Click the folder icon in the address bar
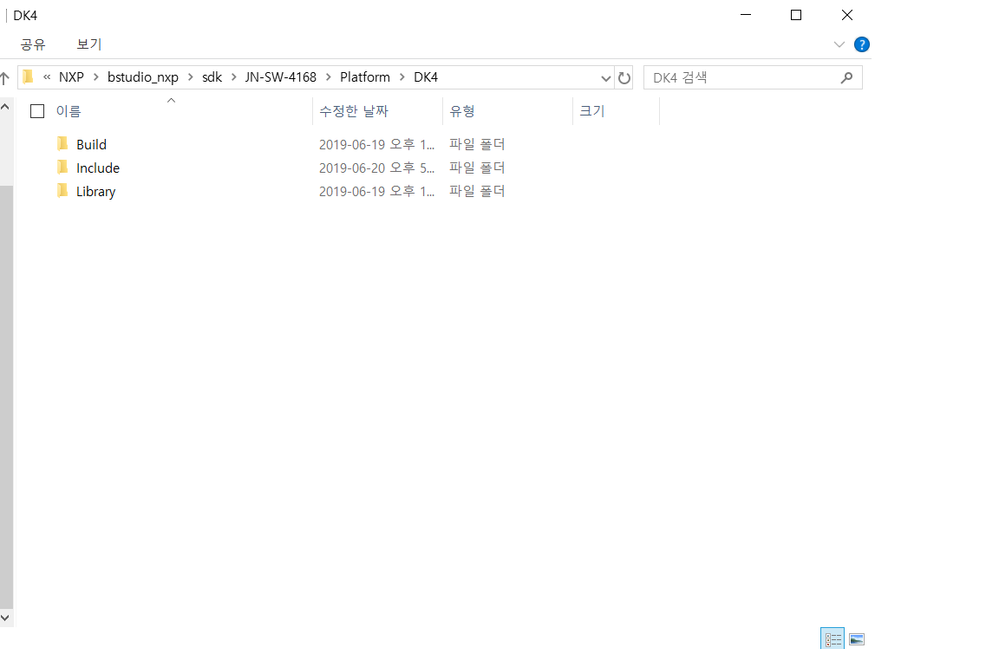The image size is (999, 649). coord(28,77)
